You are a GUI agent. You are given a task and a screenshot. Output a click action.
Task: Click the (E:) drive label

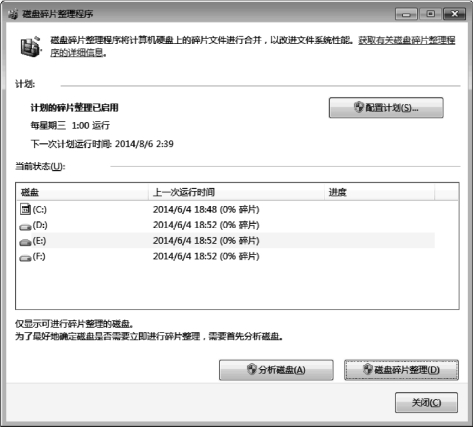pos(39,241)
